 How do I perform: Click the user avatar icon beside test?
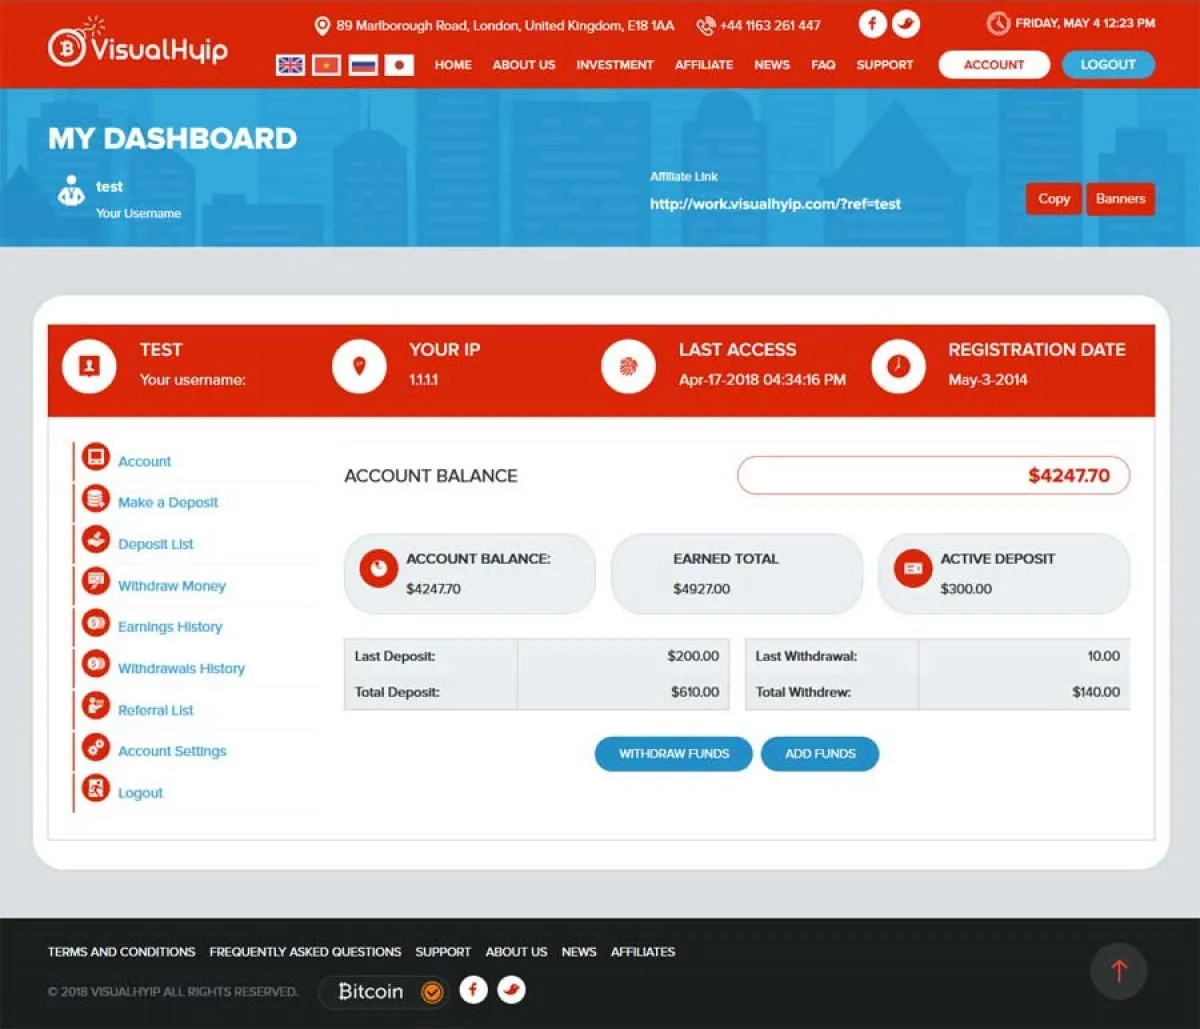[x=71, y=191]
